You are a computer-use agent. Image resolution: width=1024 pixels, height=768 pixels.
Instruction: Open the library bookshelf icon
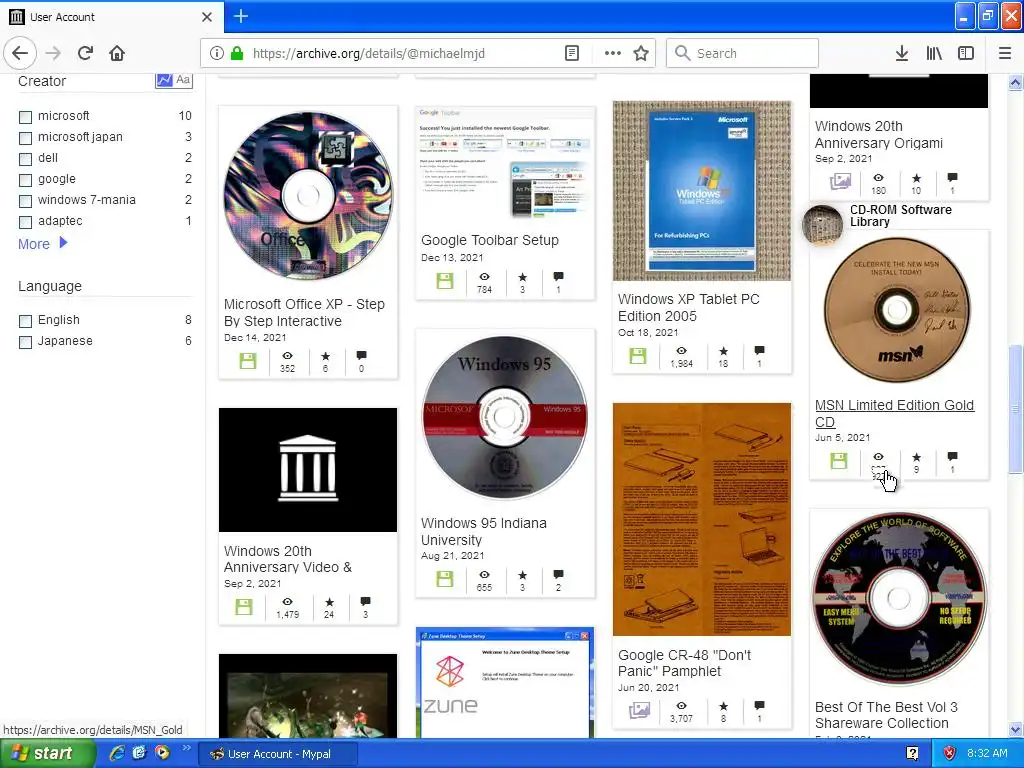tap(934, 54)
